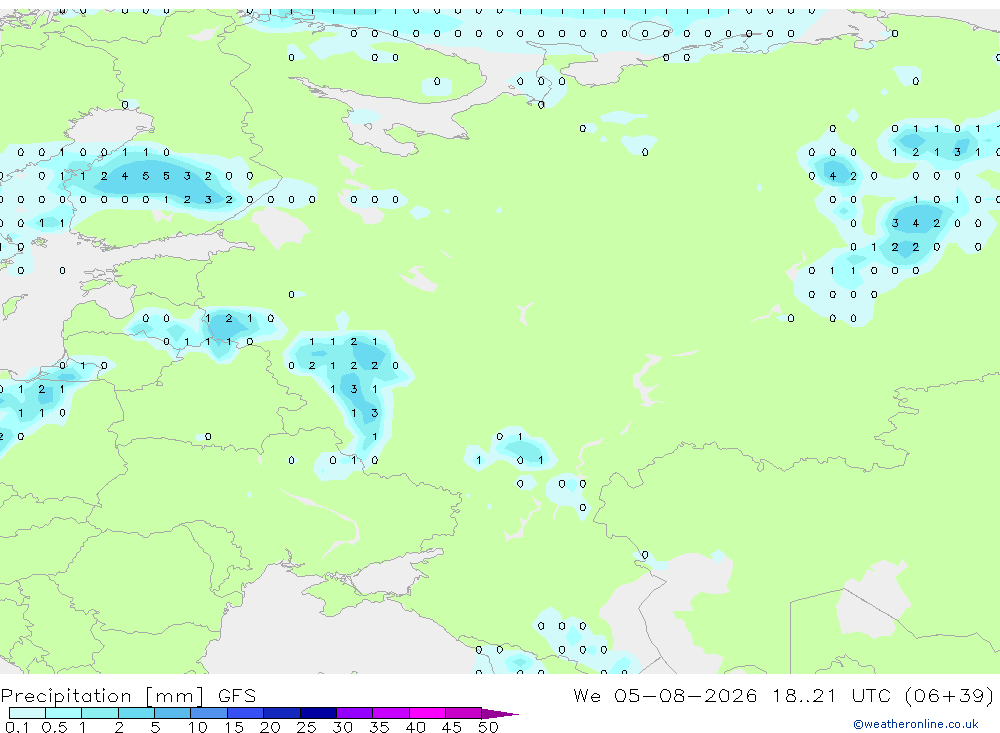Click the 40–45 mm legend swatch
1000x733 pixels.
pyautogui.click(x=427, y=713)
